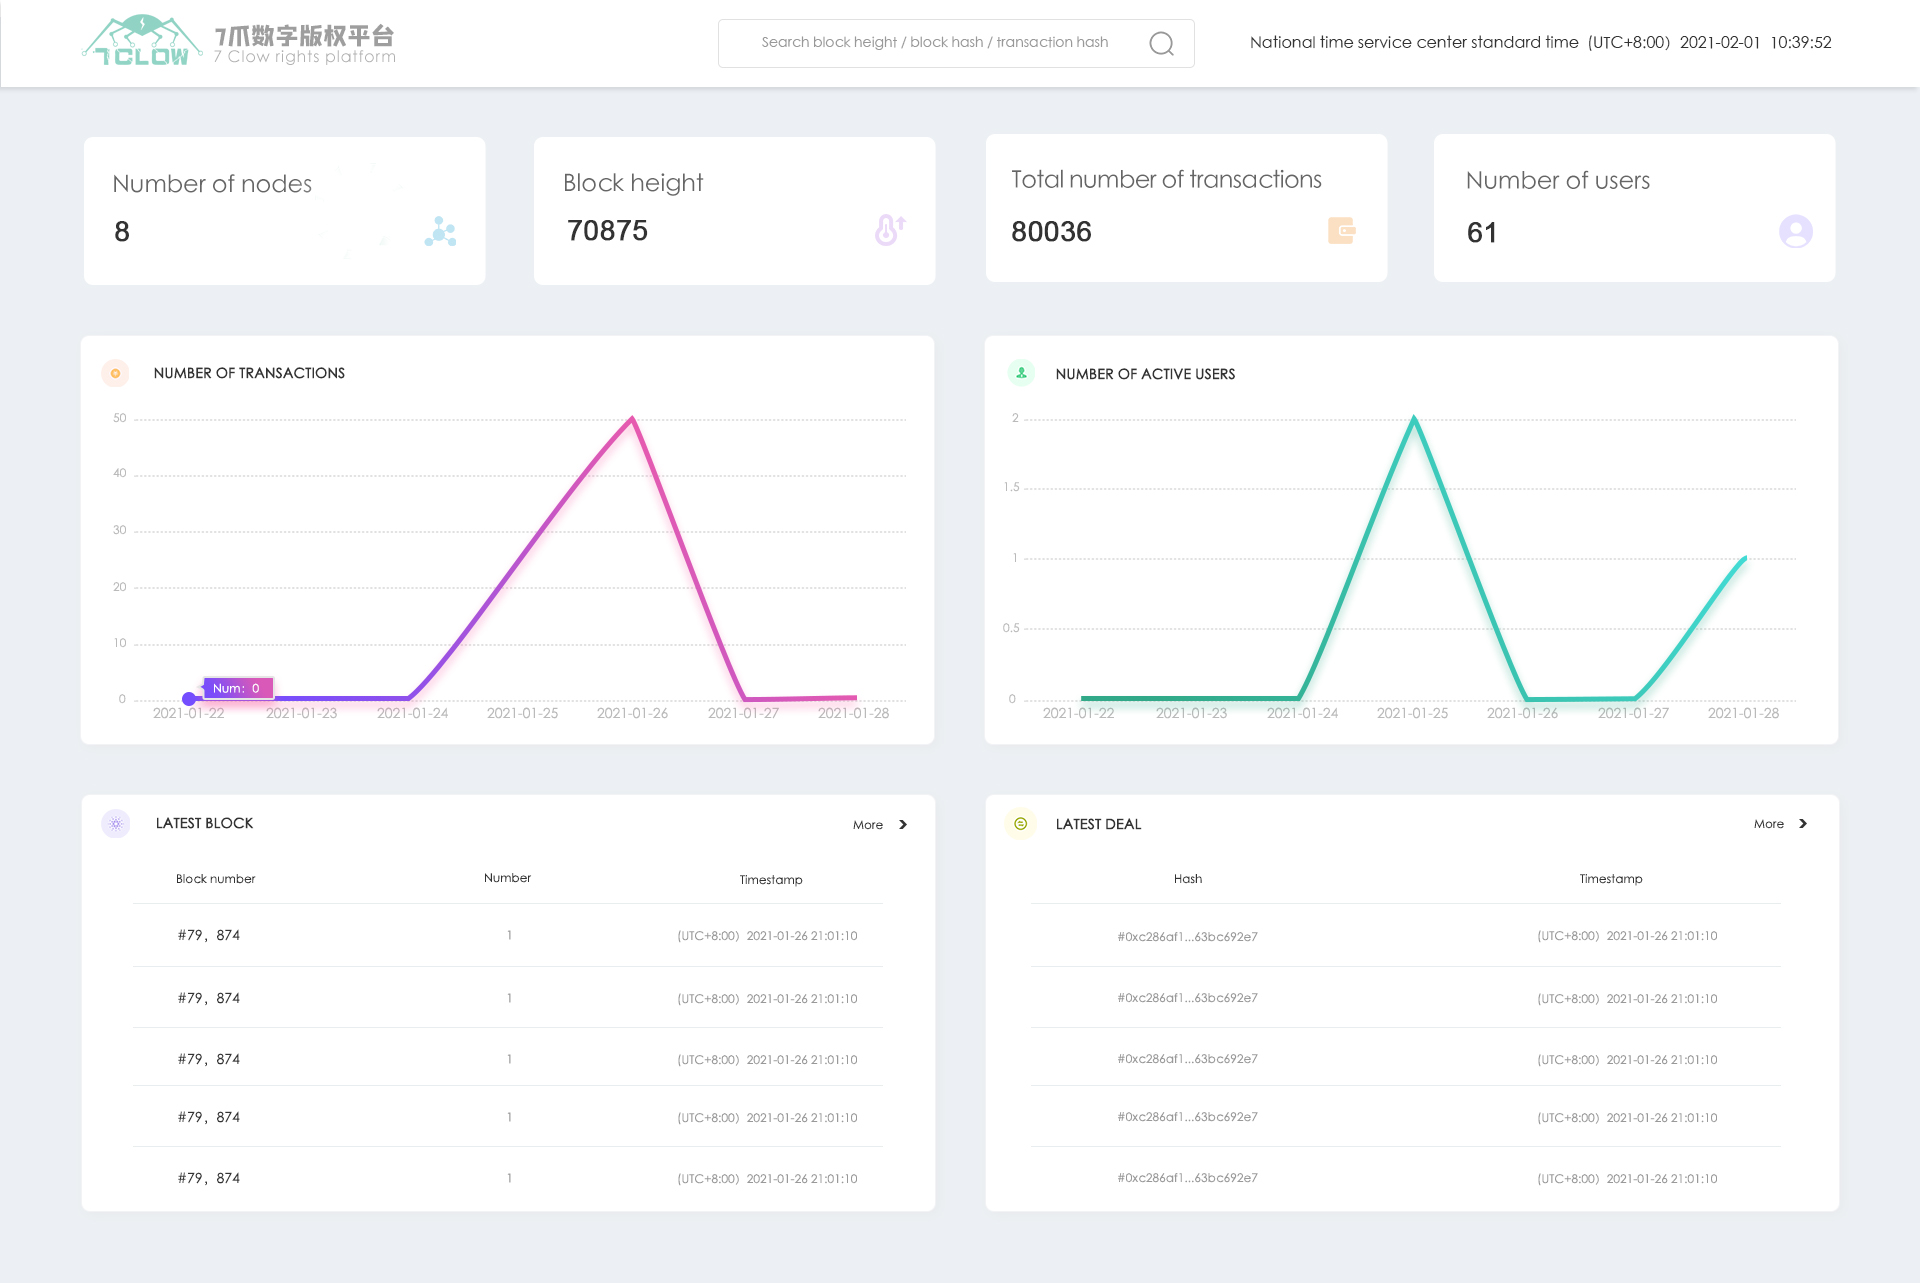
Task: Click the search magnifier icon
Action: 1161,44
